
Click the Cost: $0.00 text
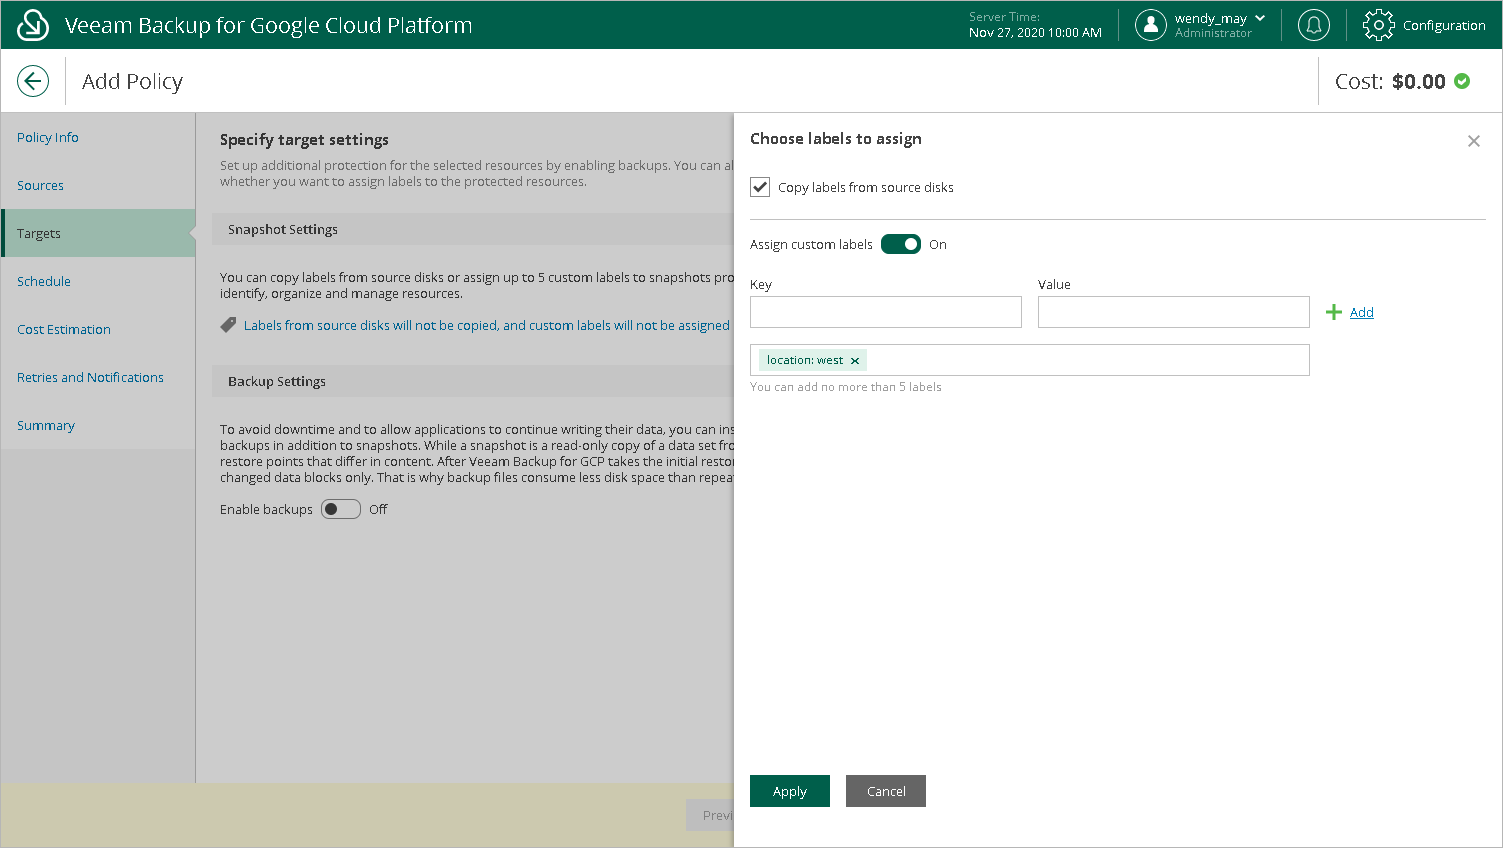[1390, 81]
